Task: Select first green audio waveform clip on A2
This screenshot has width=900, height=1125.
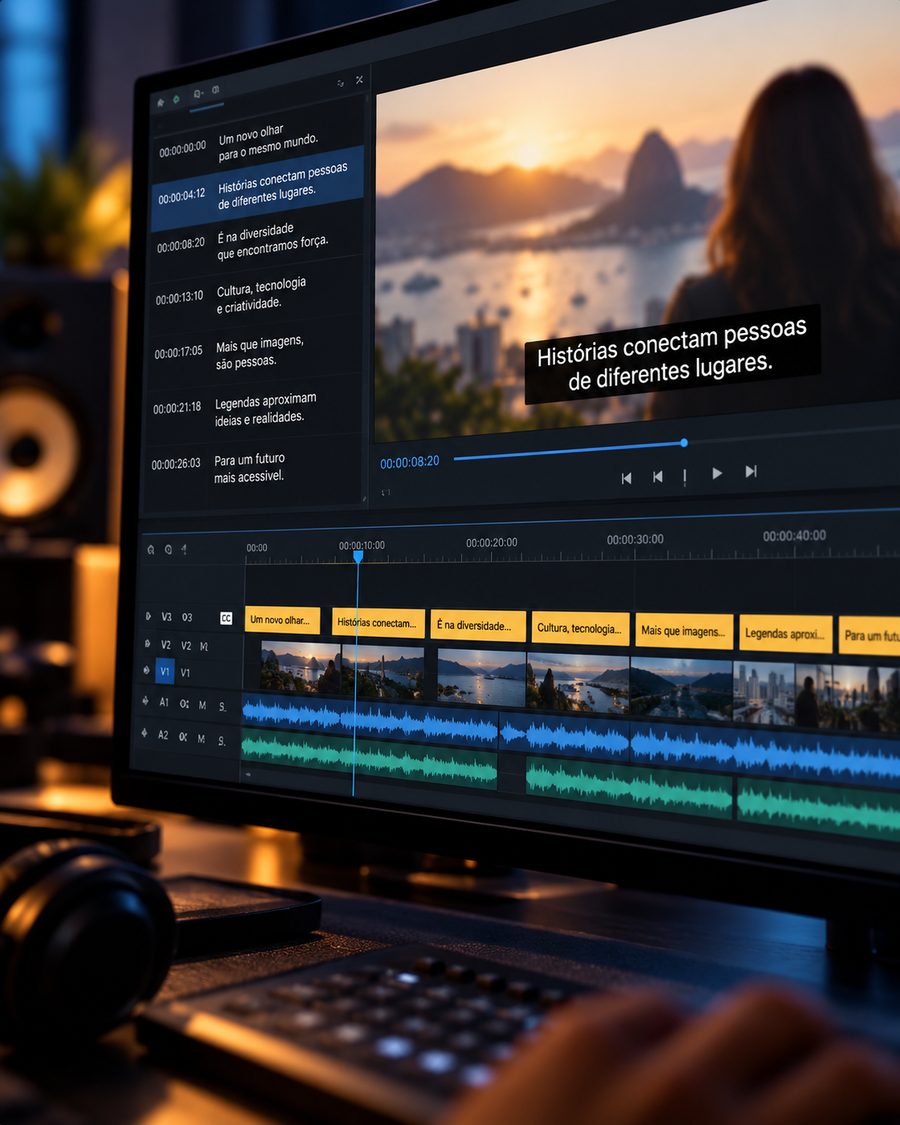Action: coord(369,758)
